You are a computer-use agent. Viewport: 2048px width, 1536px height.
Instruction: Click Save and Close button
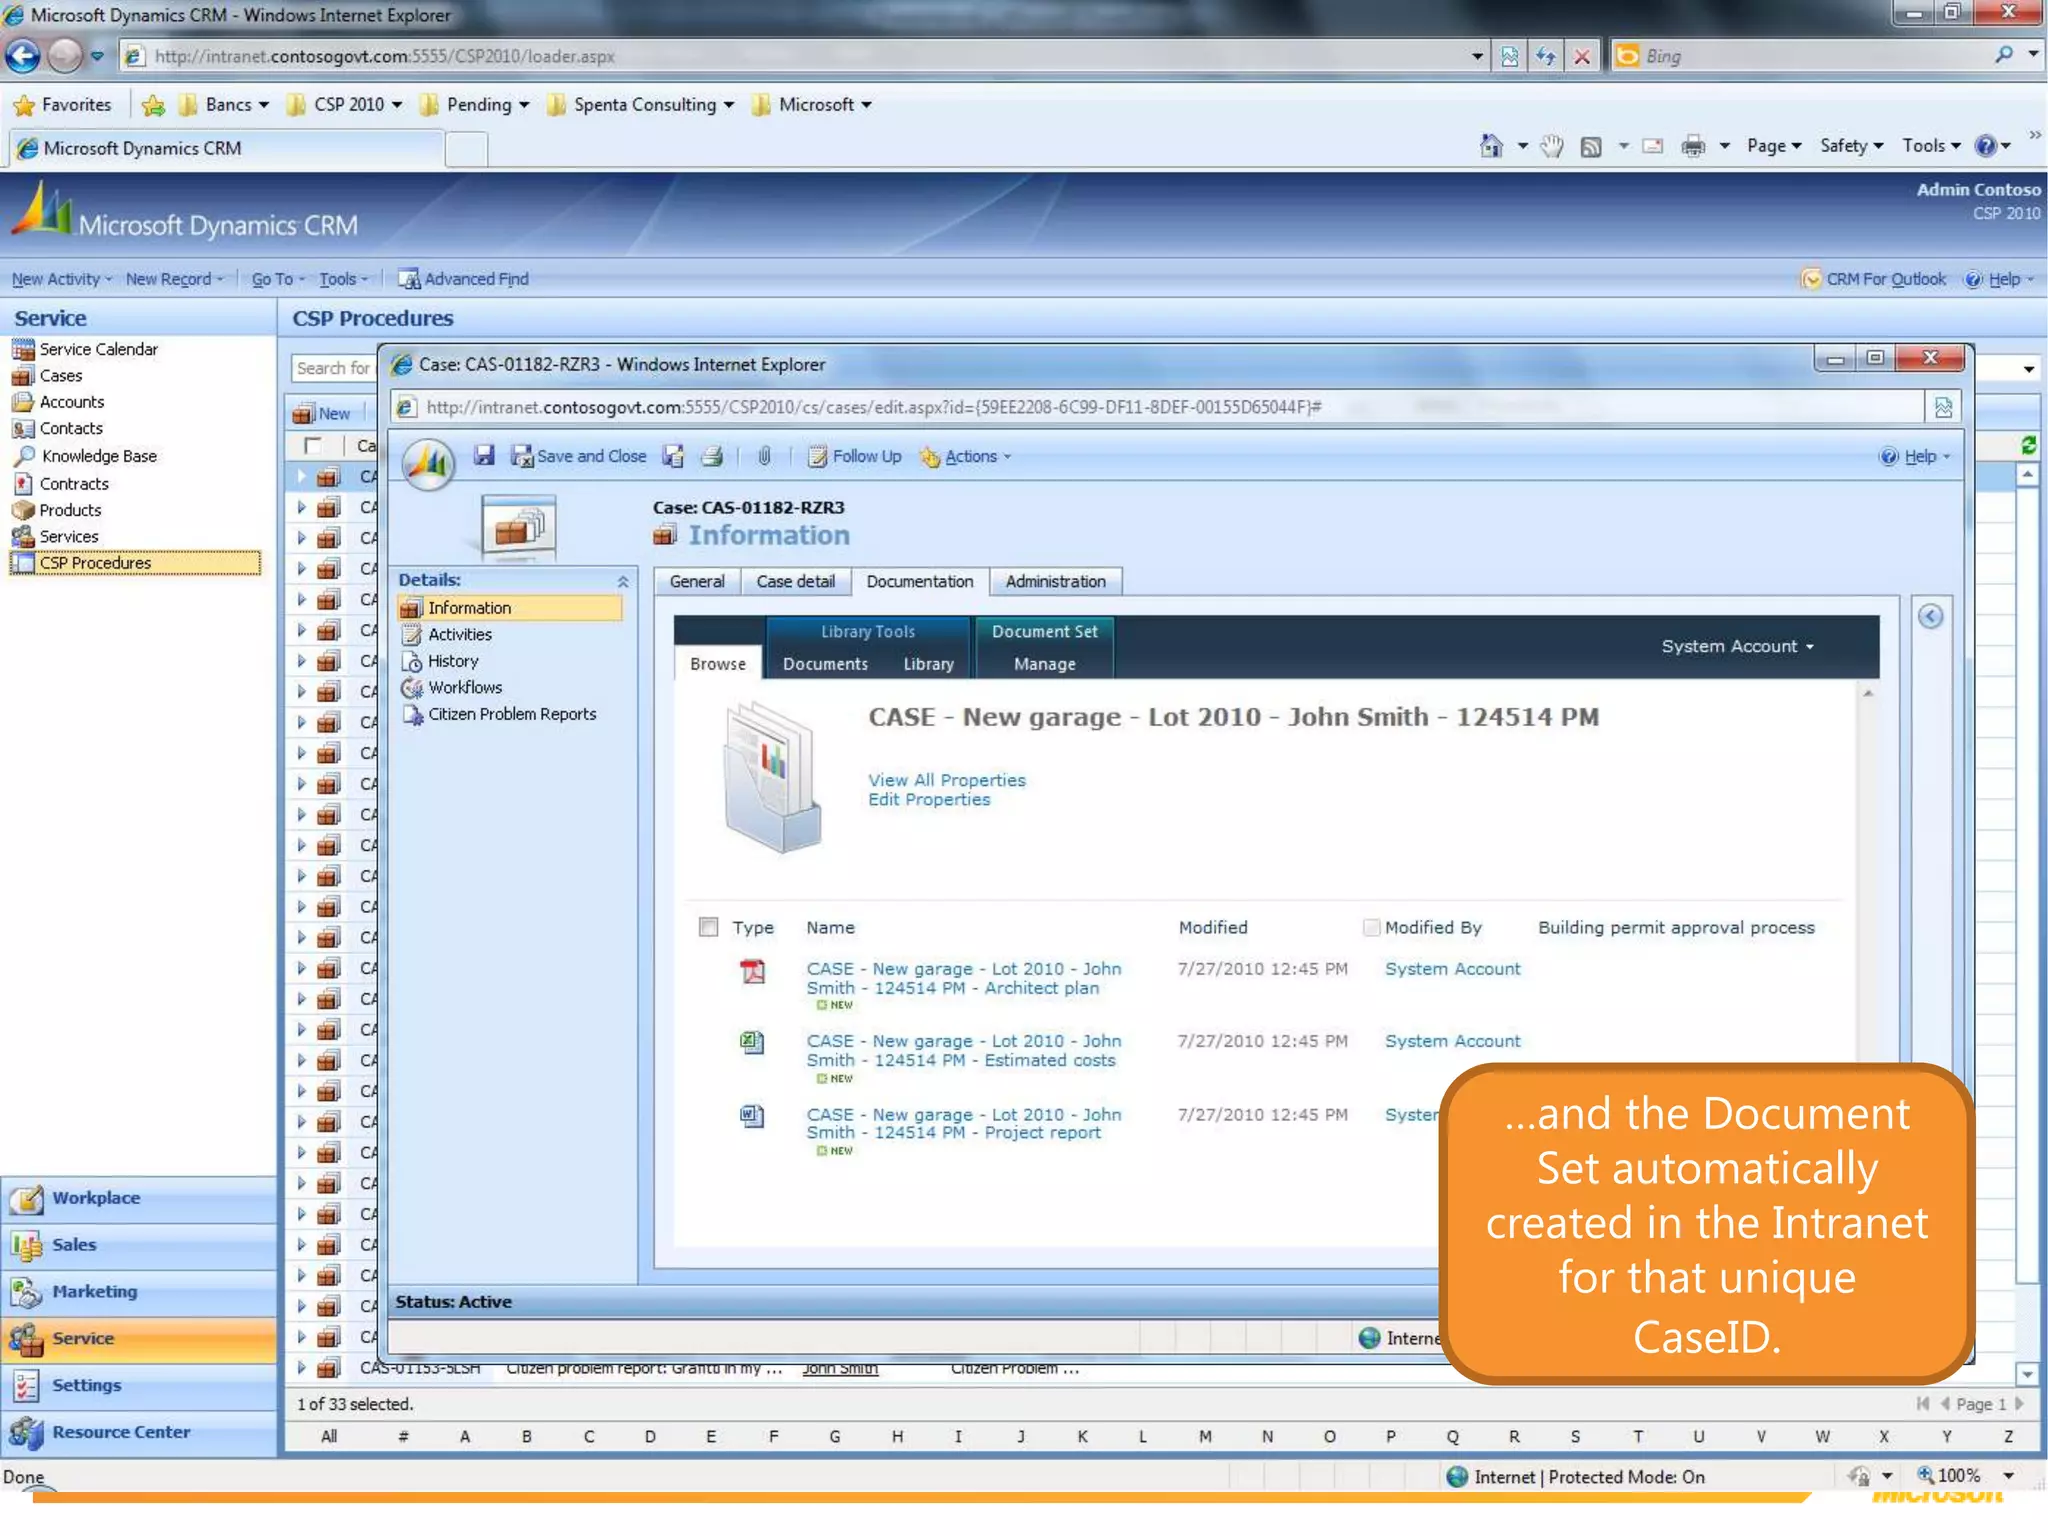coord(579,456)
